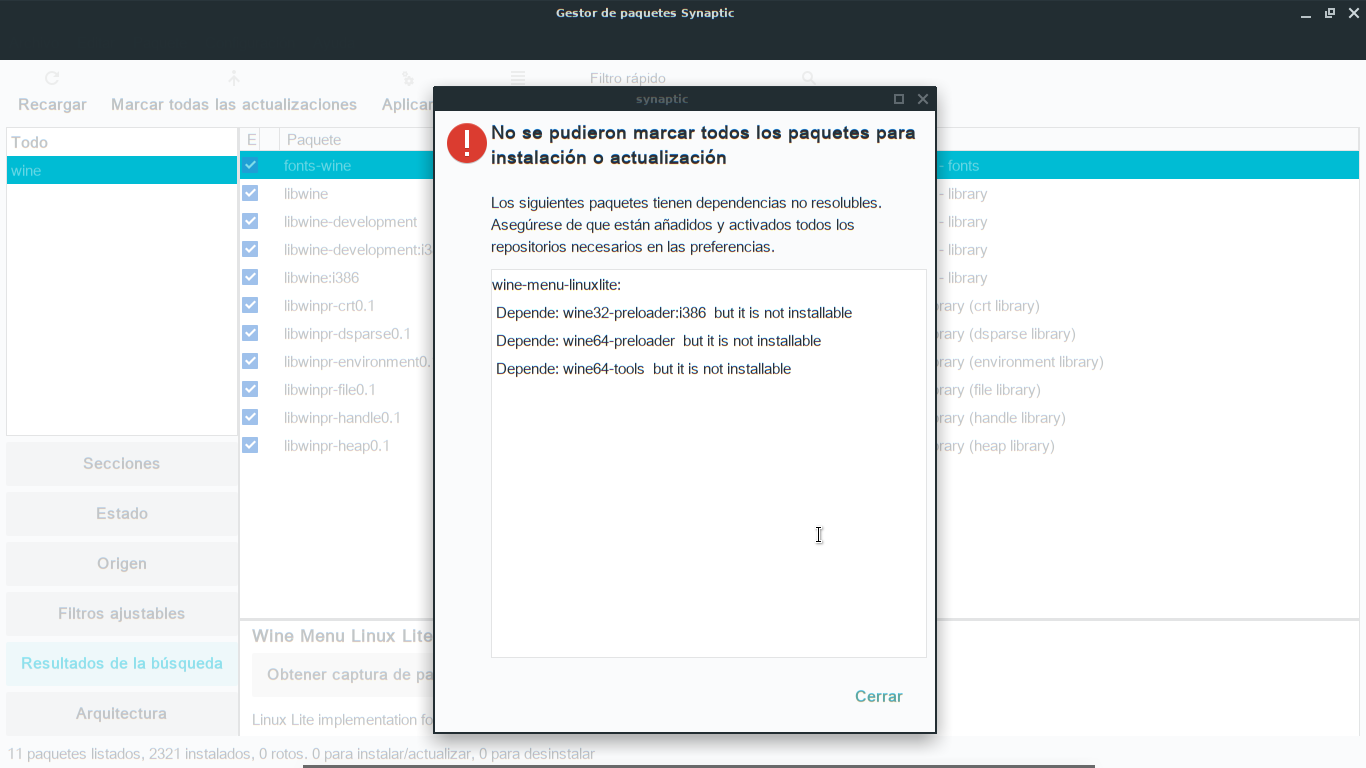Image resolution: width=1366 pixels, height=768 pixels.
Task: Click the Recargar toolbar label
Action: coord(52,104)
